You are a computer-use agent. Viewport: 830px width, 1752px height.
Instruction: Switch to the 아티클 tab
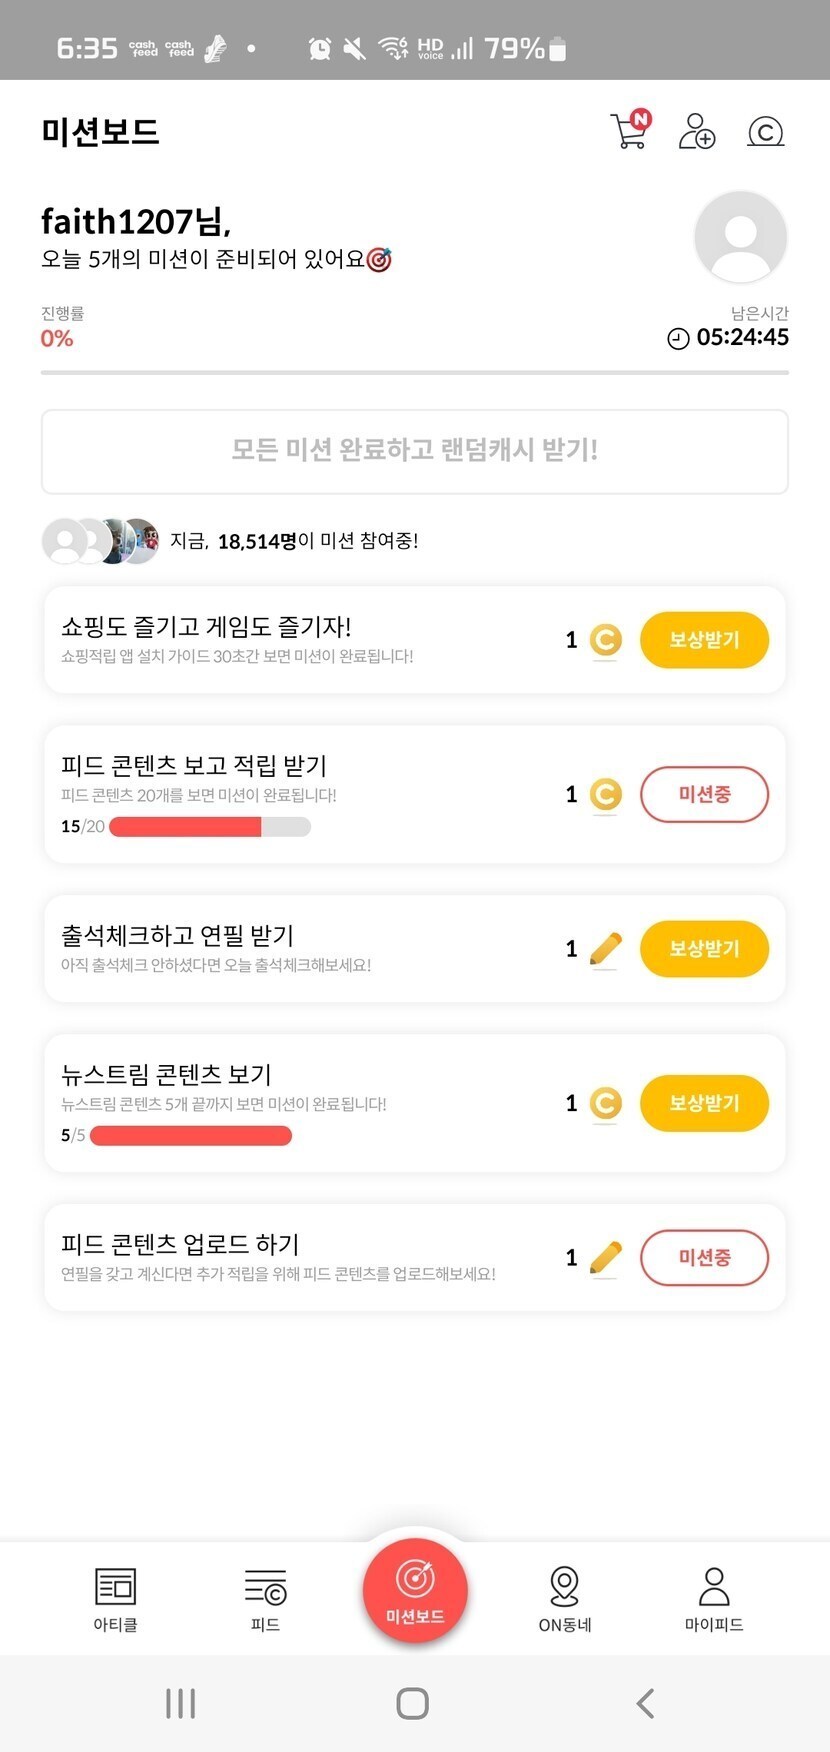point(115,1598)
